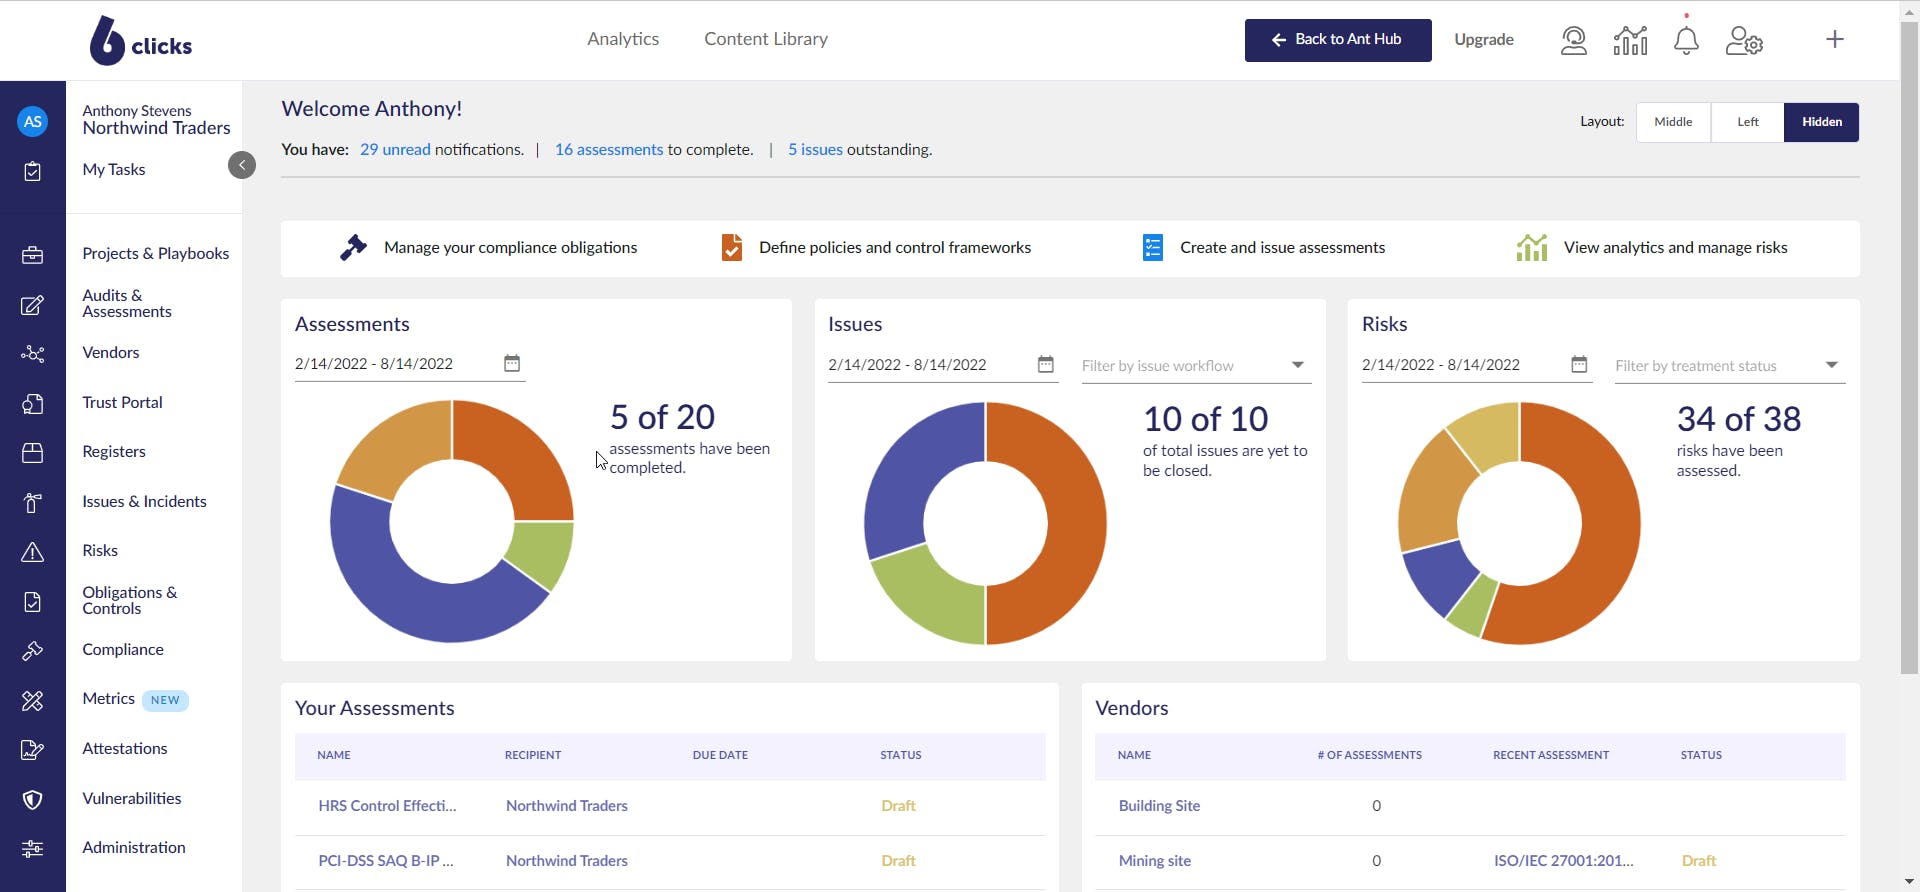Open the Assessments date range calendar icon

click(x=512, y=364)
